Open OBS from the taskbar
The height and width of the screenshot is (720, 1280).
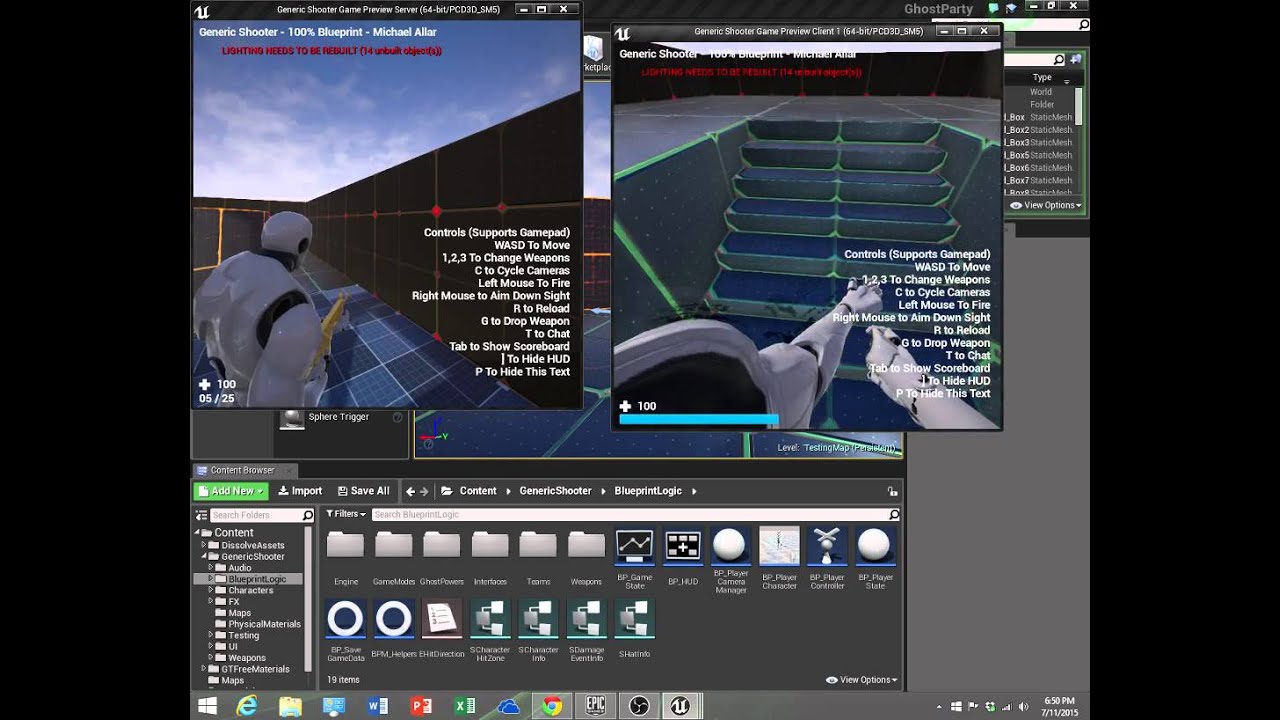640,706
